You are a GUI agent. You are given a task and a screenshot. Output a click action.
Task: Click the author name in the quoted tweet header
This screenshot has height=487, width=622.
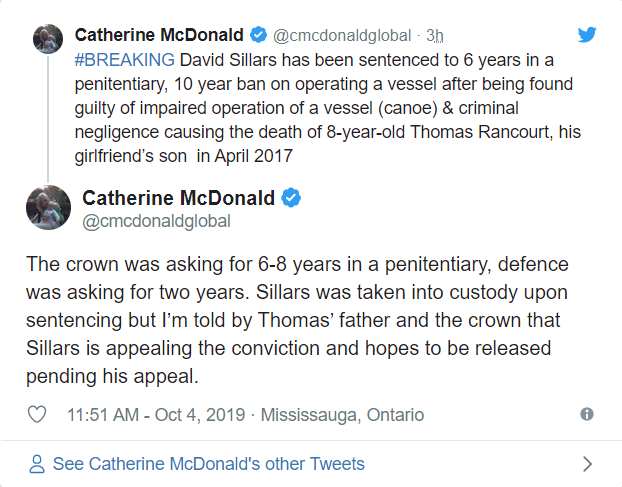(159, 36)
